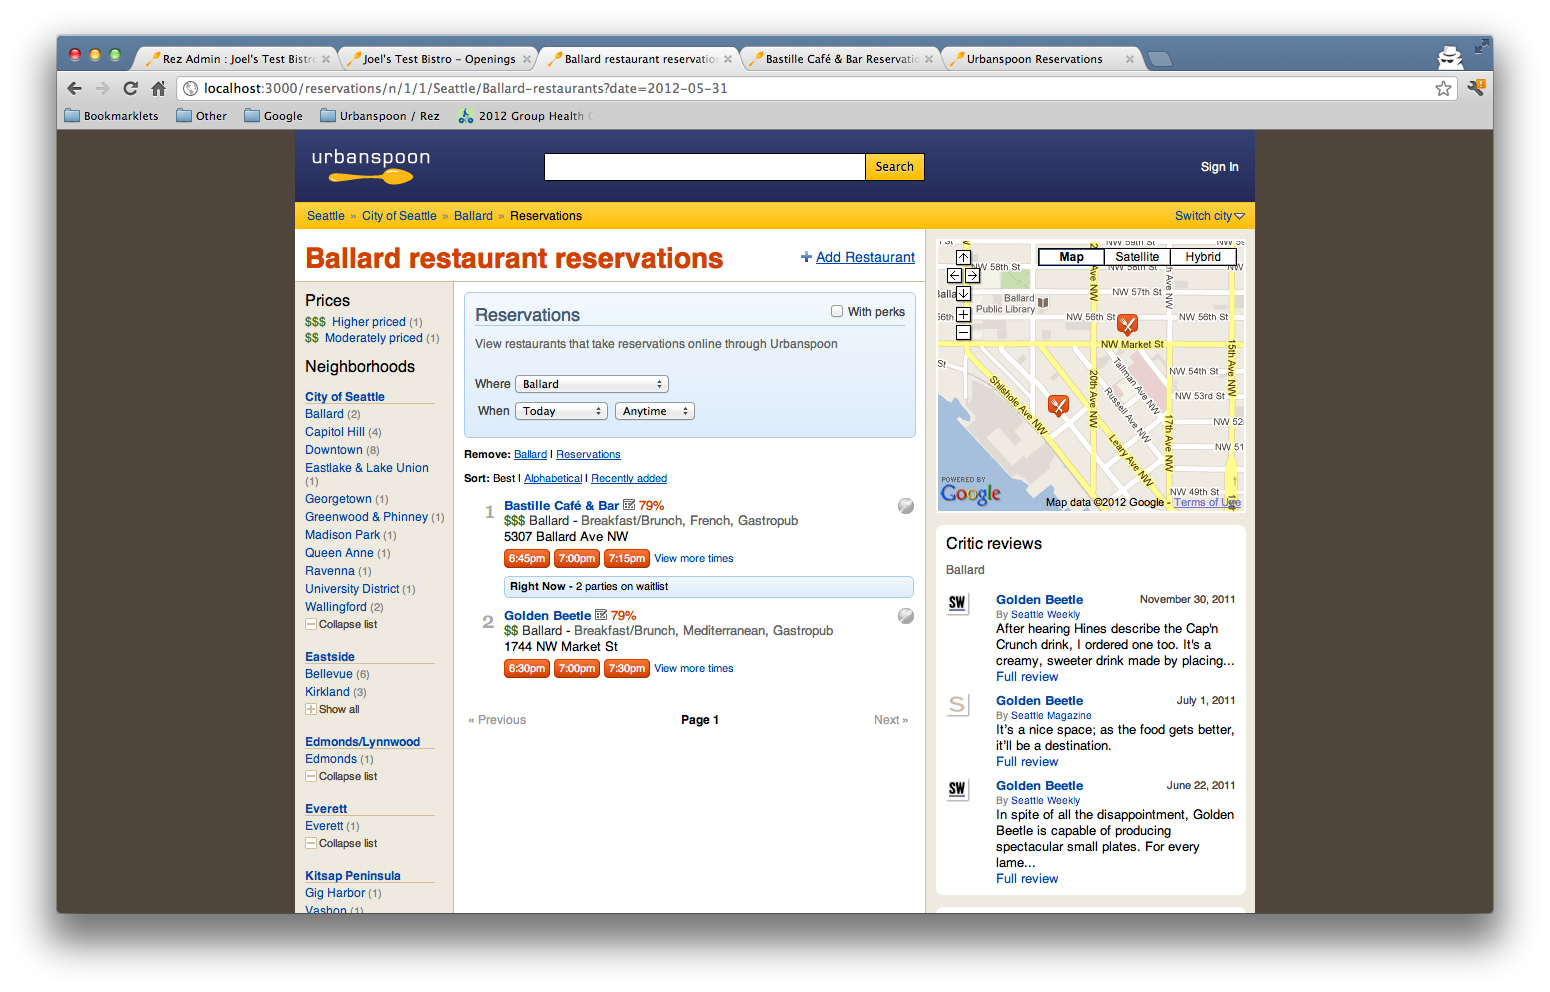The image size is (1550, 992).
Task: Select the Map view tab
Action: pos(1071,257)
